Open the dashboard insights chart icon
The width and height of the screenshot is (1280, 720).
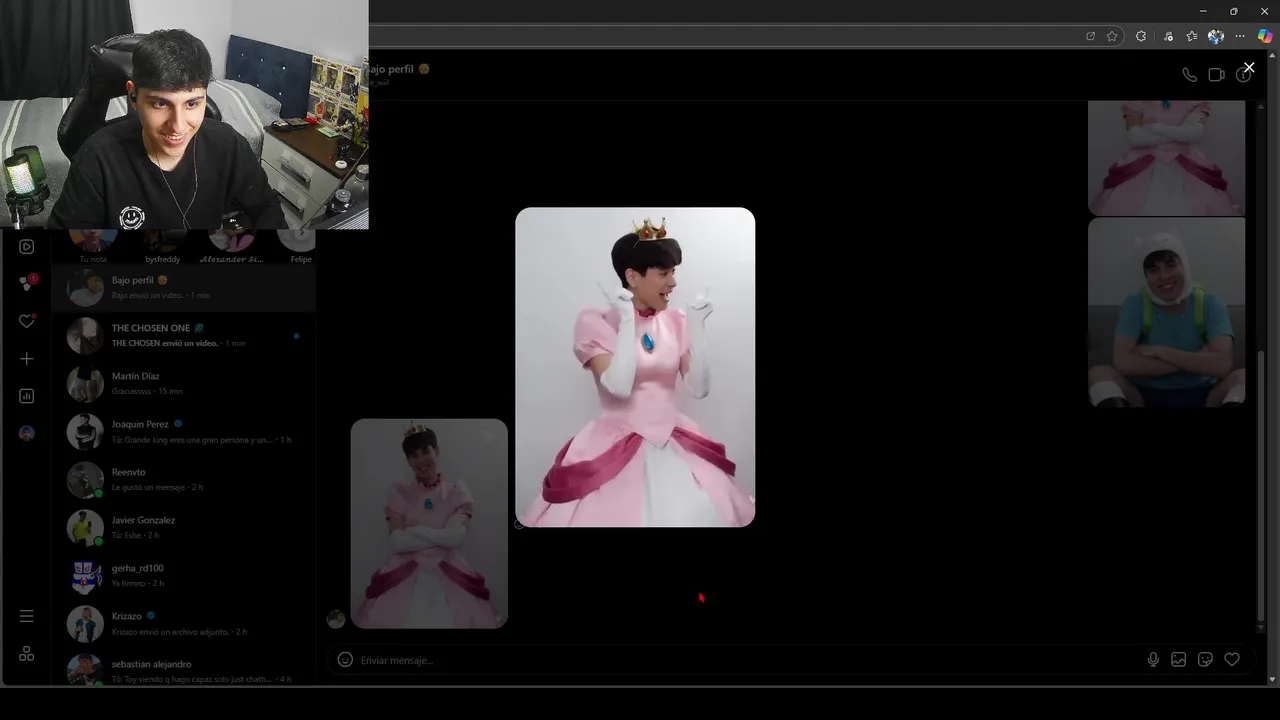pos(27,396)
